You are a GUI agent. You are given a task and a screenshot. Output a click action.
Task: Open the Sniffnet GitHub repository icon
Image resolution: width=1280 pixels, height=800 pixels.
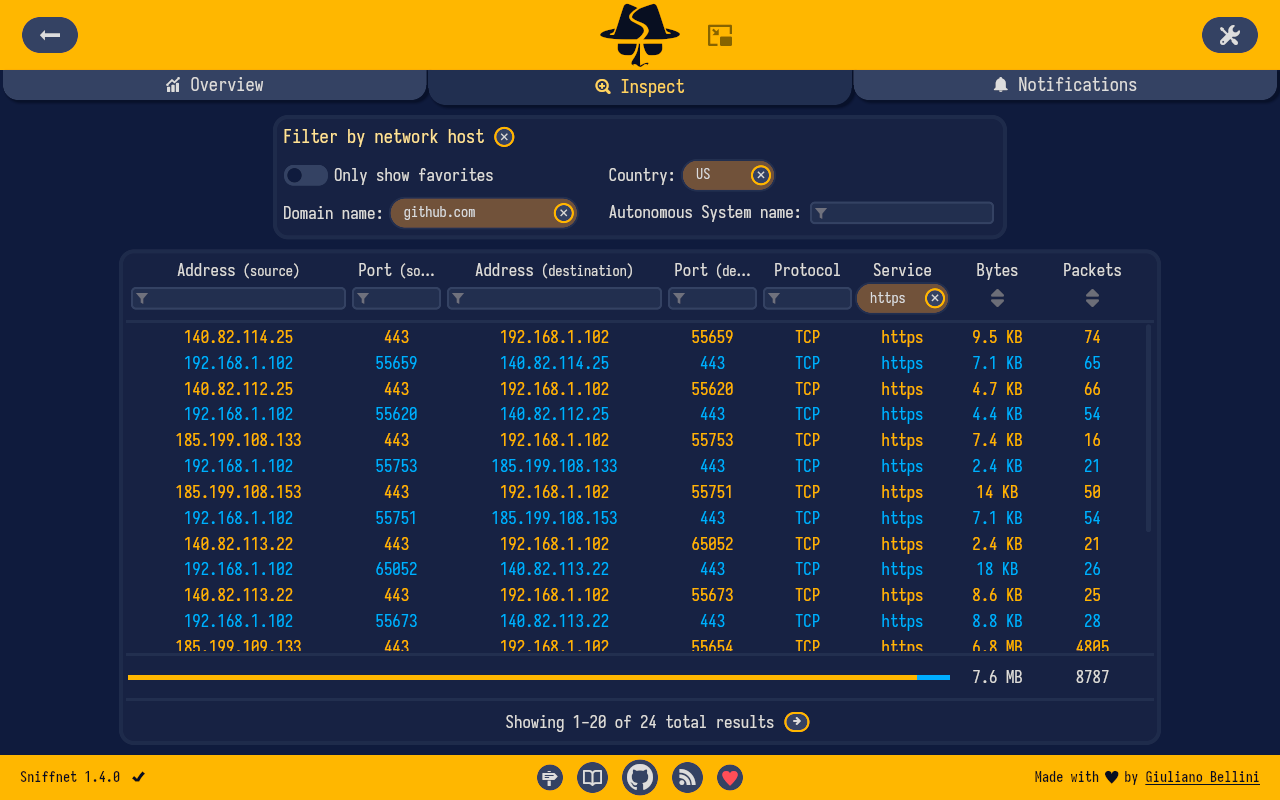[x=639, y=777]
